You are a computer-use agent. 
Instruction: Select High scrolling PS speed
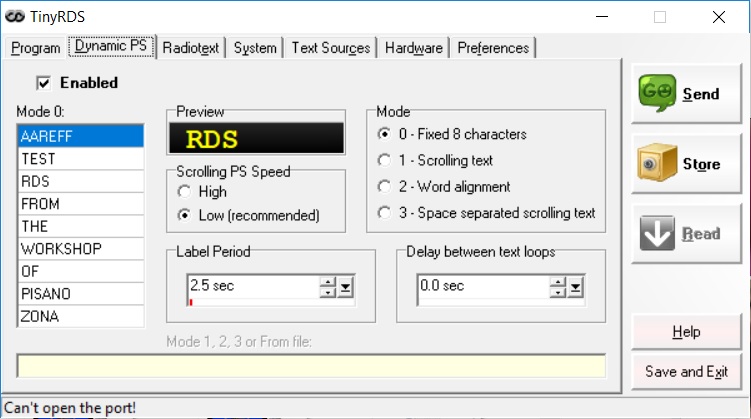click(x=184, y=192)
